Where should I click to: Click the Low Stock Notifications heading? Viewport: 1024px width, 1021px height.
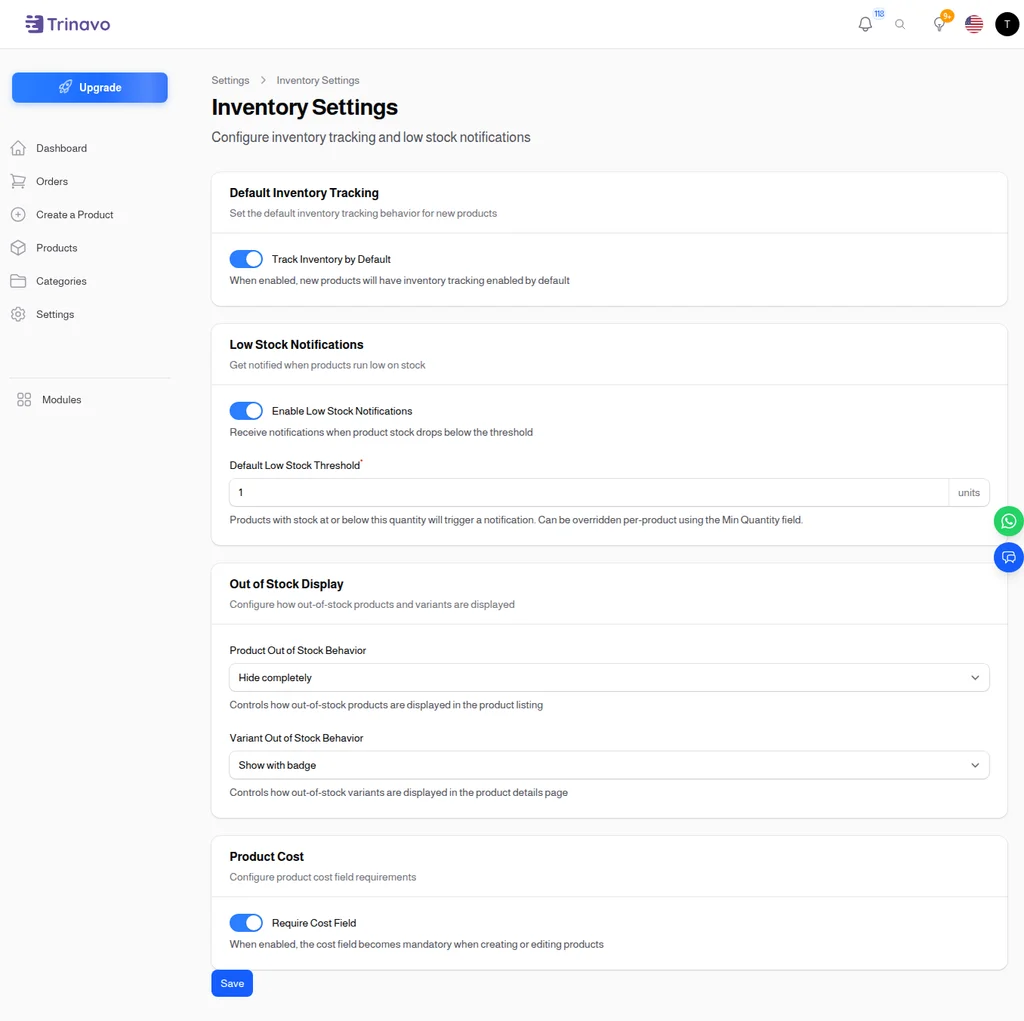(x=296, y=344)
